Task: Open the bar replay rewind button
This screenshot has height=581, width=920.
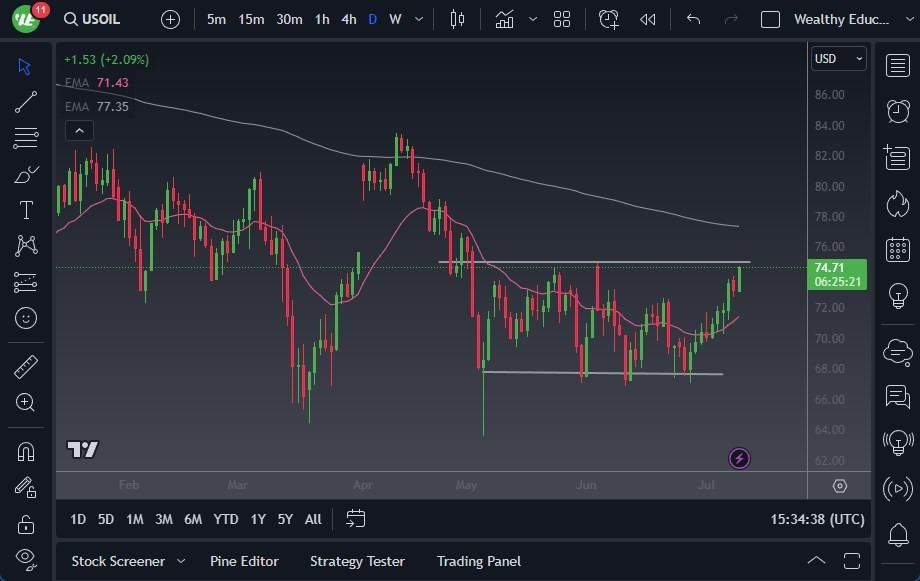Action: coord(648,19)
